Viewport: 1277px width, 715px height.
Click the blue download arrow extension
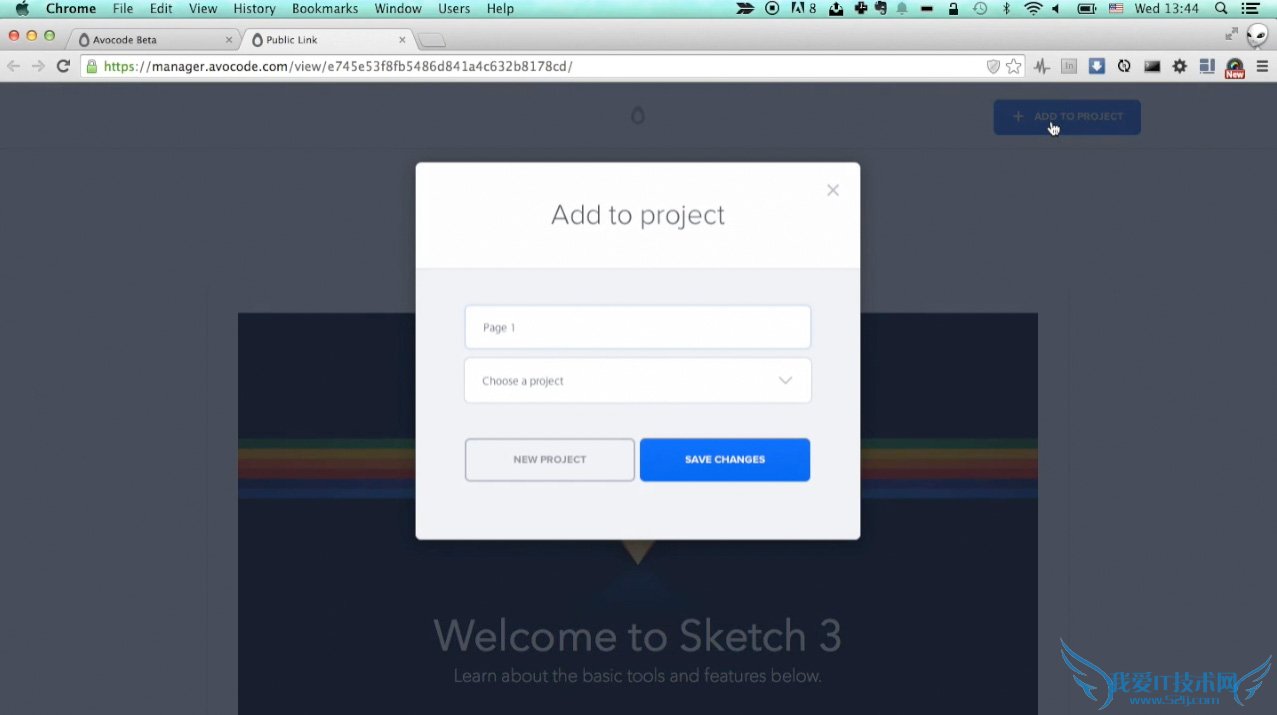(1097, 66)
